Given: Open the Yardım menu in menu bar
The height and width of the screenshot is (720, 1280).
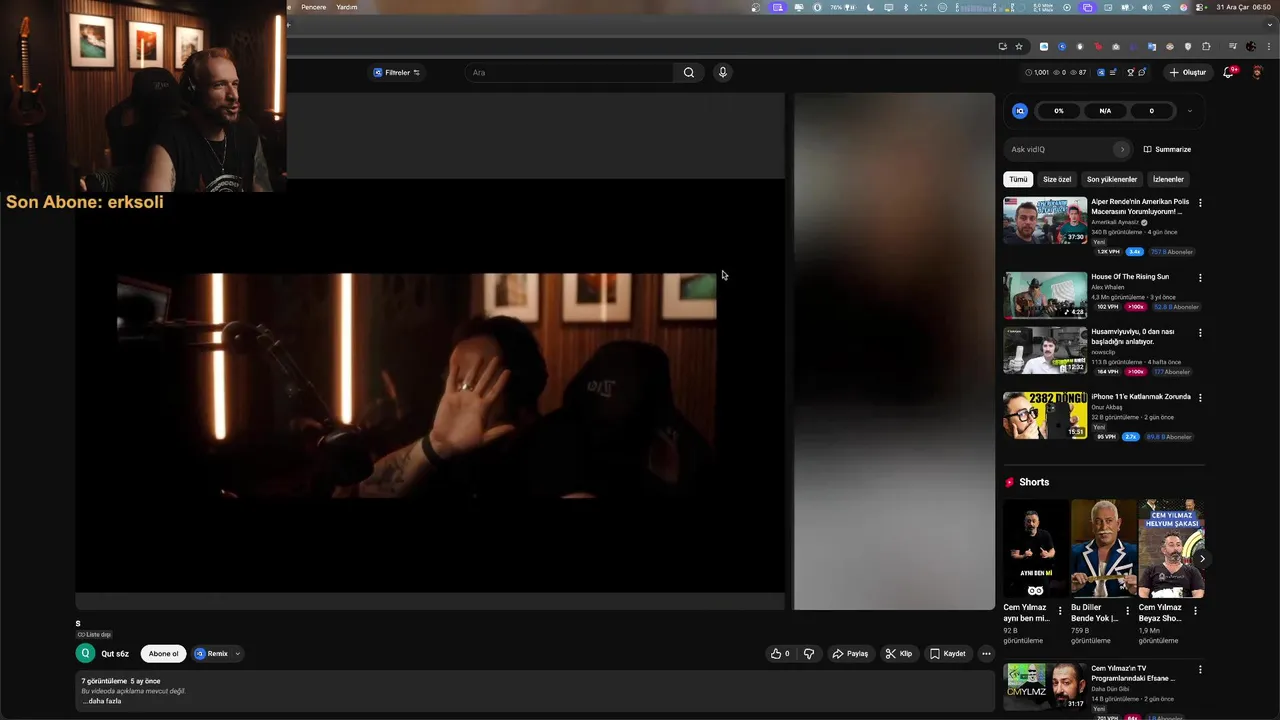Looking at the screenshot, I should 347,7.
